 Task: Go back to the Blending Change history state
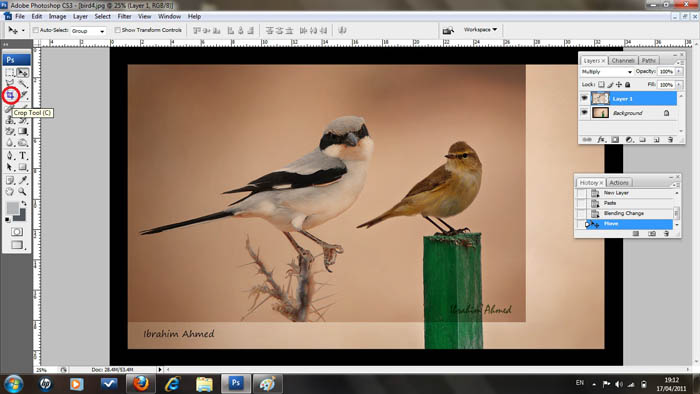[625, 213]
